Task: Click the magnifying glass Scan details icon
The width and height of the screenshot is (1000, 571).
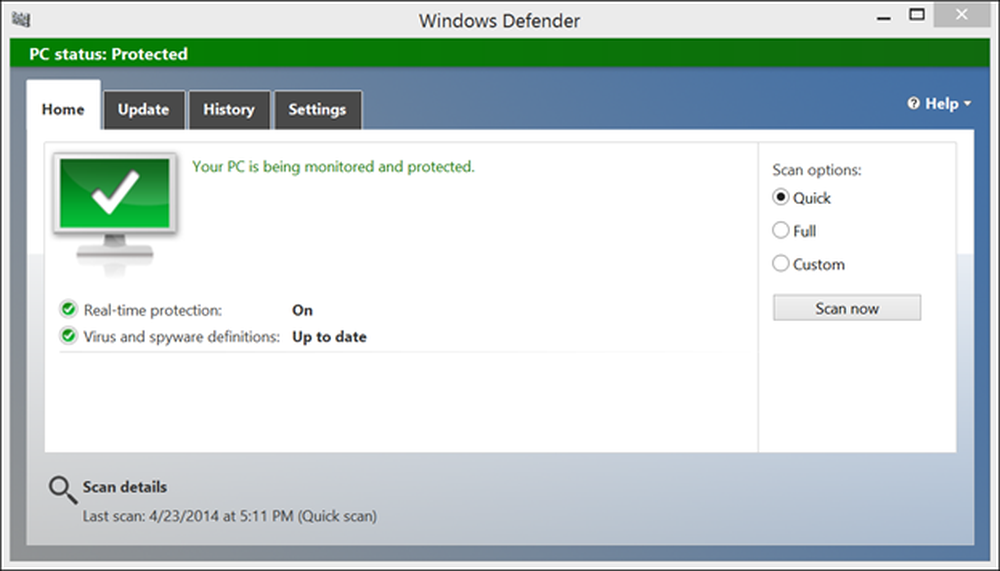Action: pos(62,490)
